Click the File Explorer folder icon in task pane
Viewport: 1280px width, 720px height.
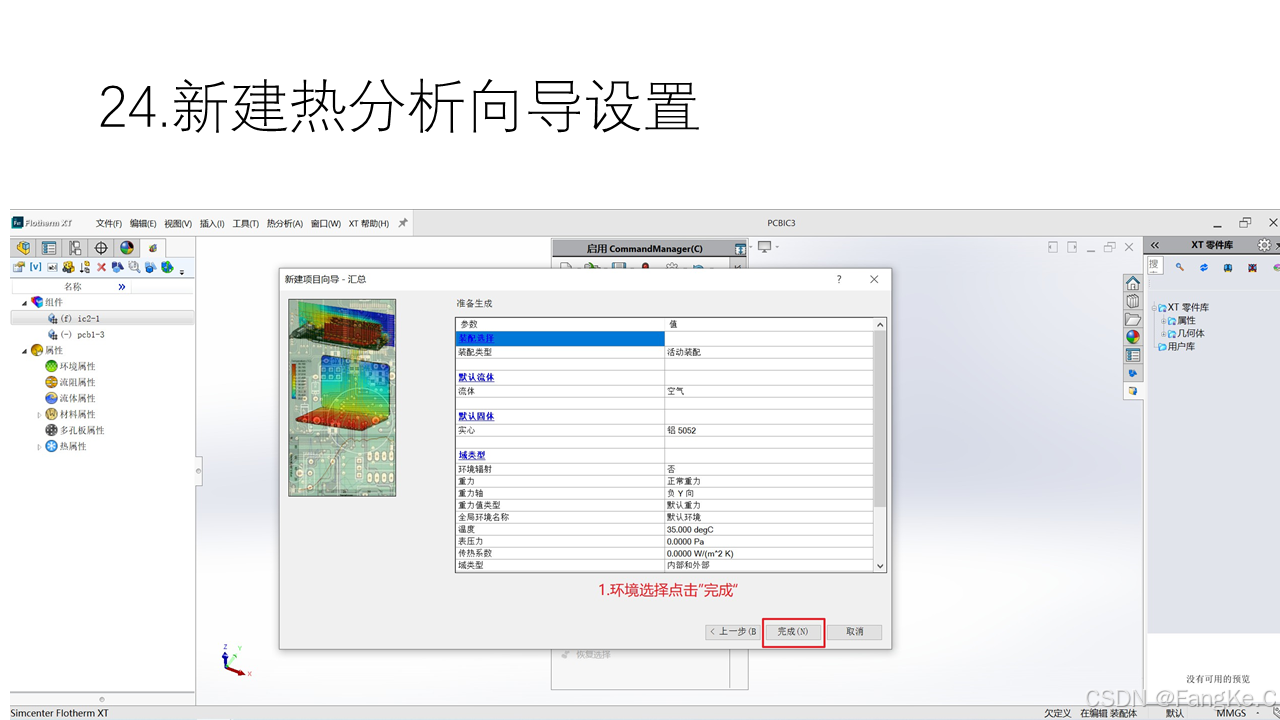pos(1133,319)
